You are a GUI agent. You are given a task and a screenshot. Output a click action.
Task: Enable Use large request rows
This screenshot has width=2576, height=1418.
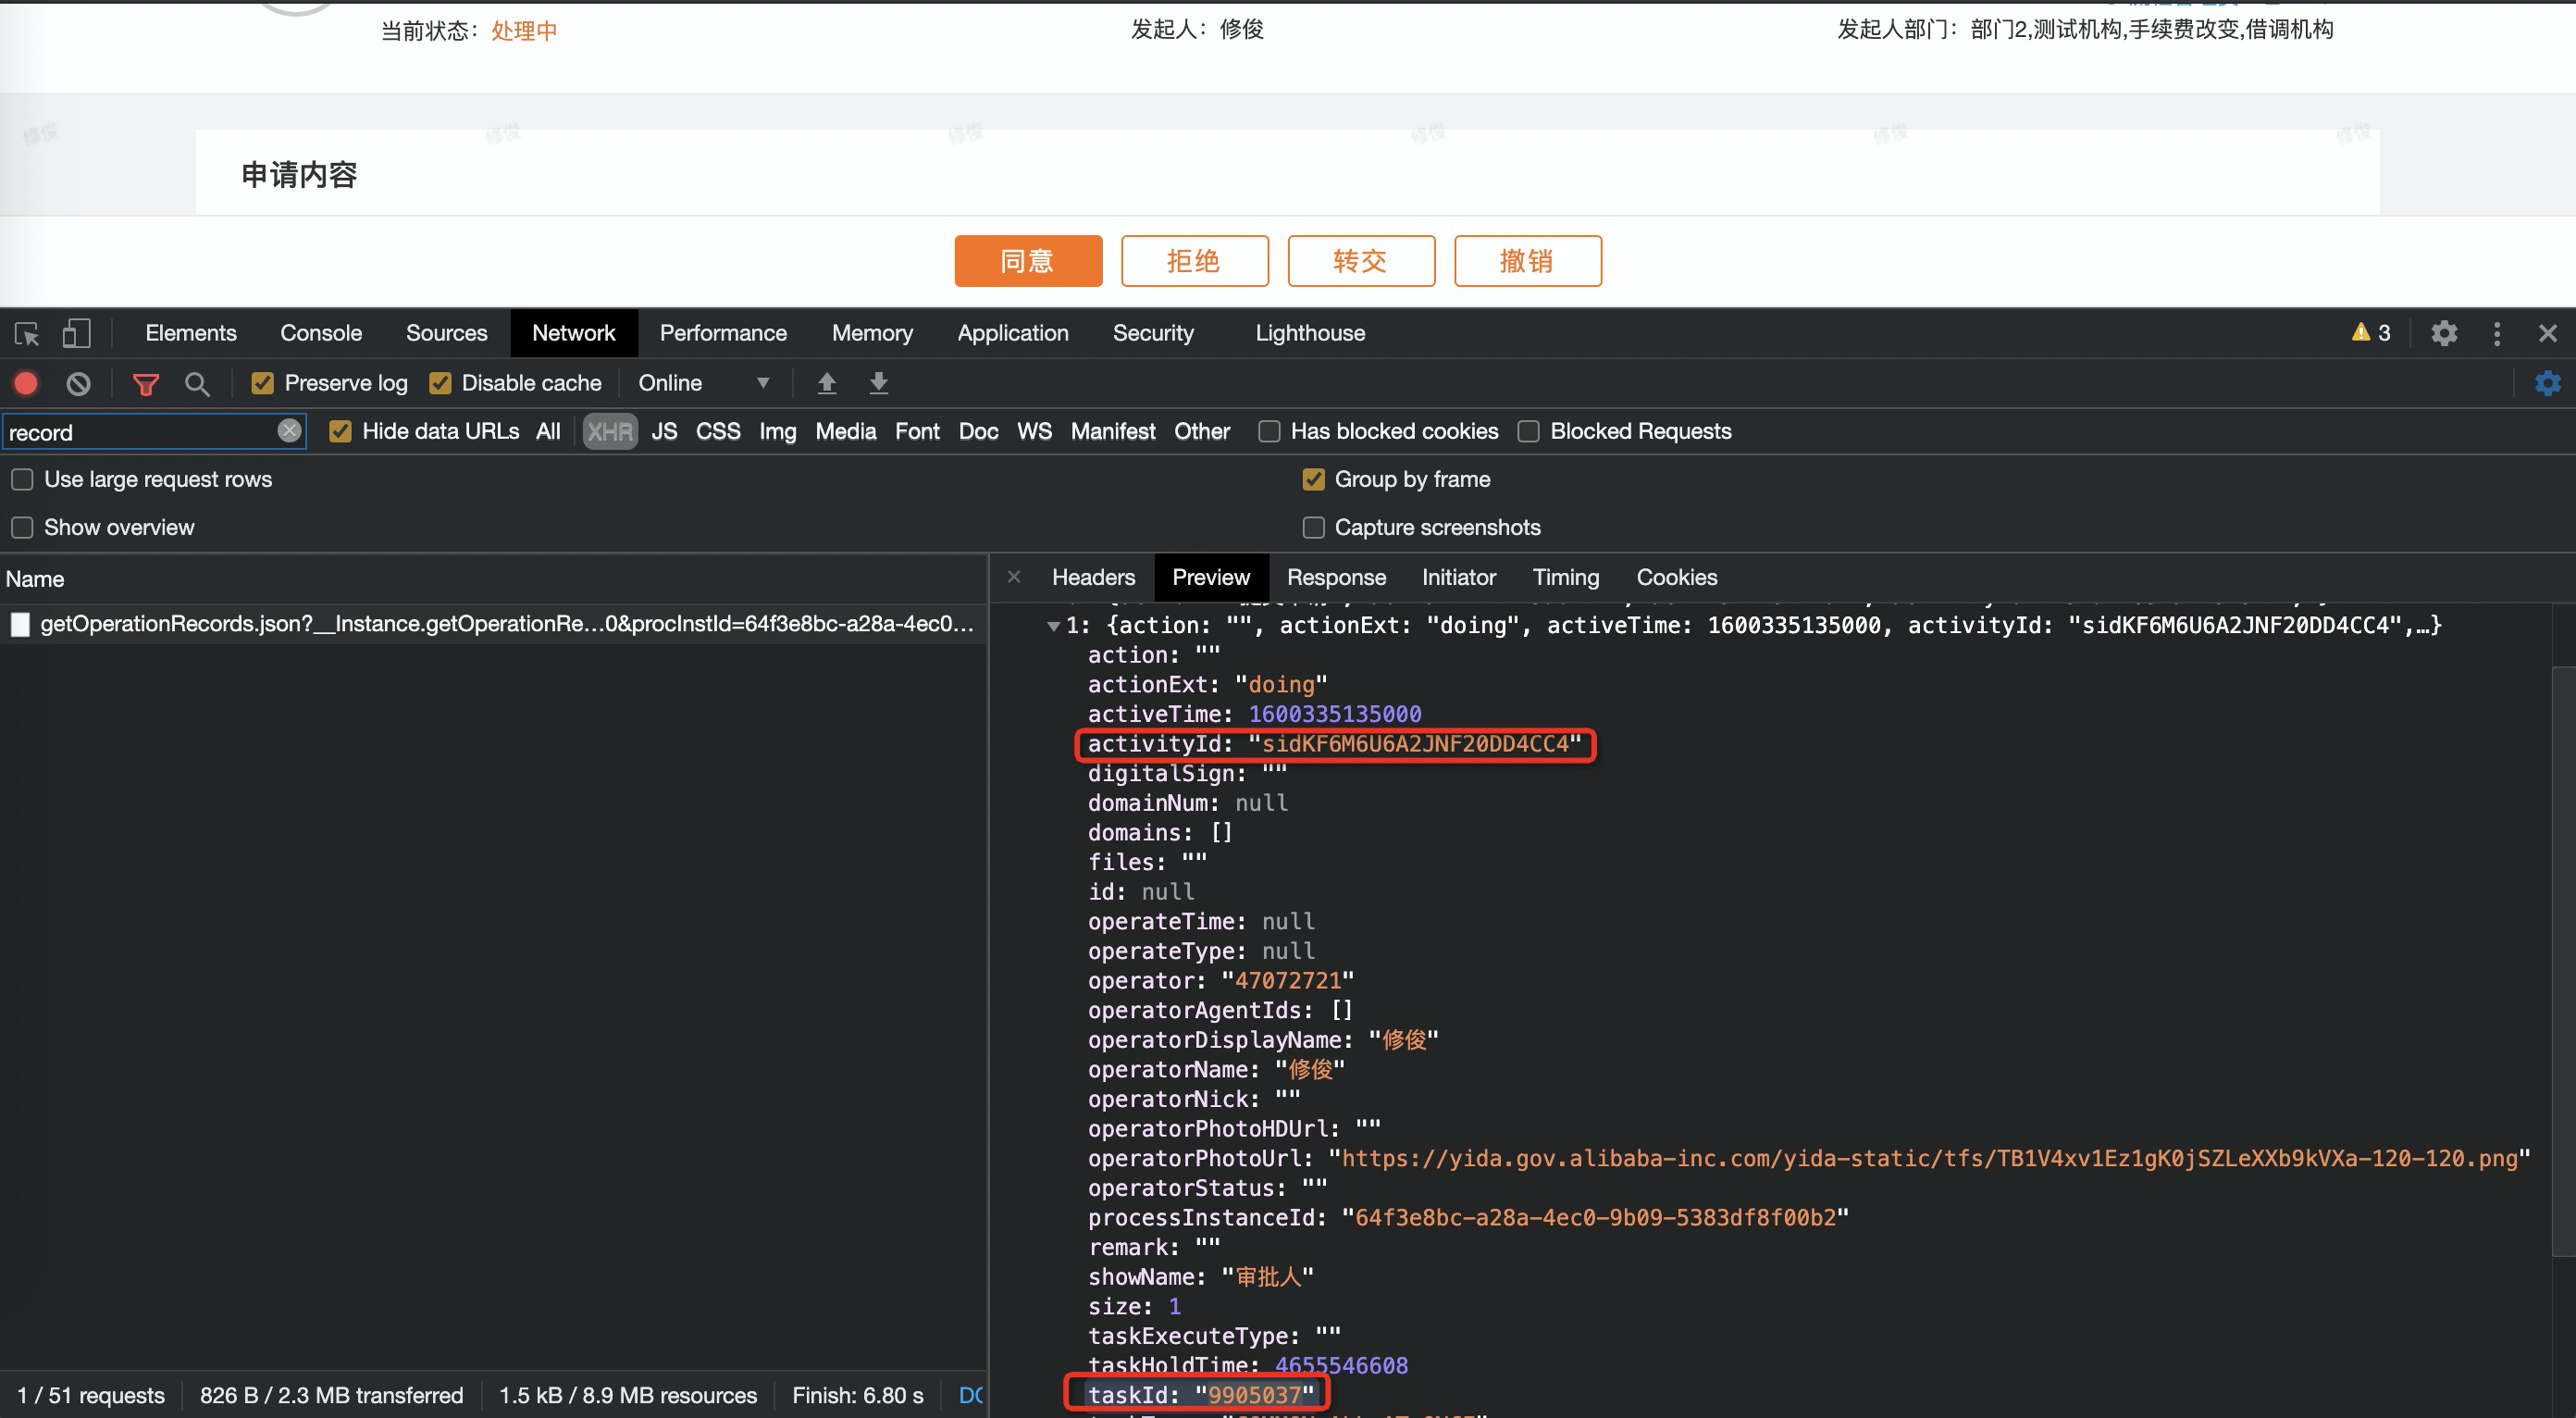(x=23, y=479)
